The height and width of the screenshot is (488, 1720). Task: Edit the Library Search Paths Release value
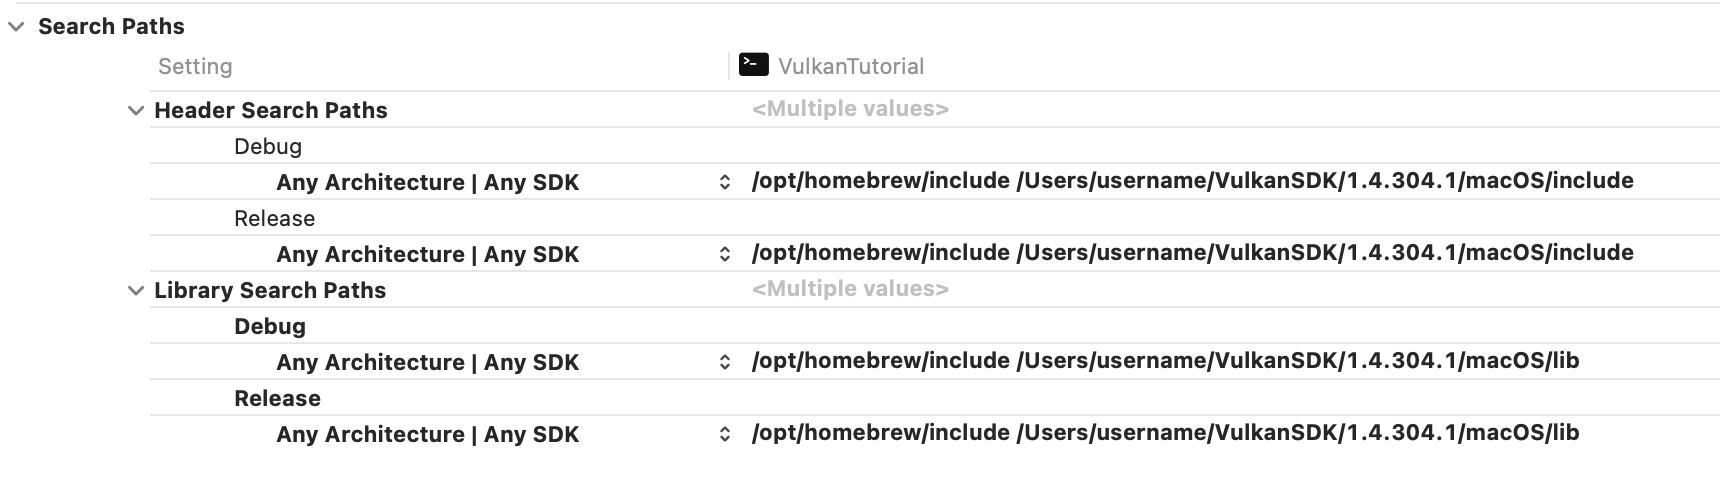point(1165,433)
